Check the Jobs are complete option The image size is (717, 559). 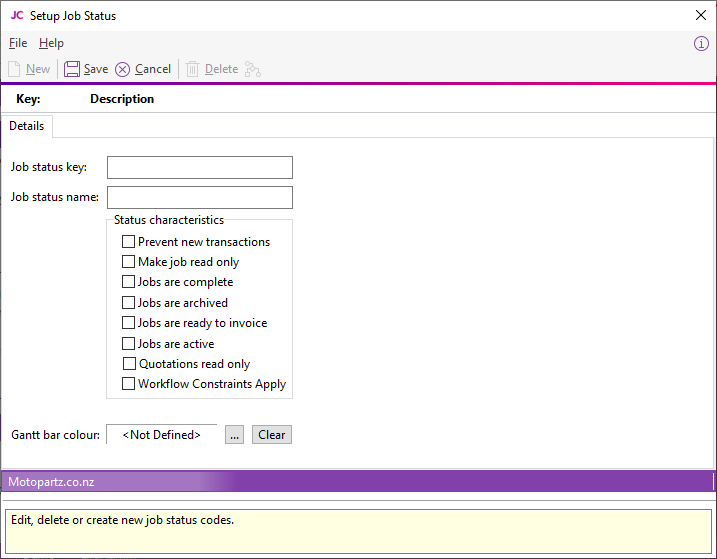click(128, 282)
